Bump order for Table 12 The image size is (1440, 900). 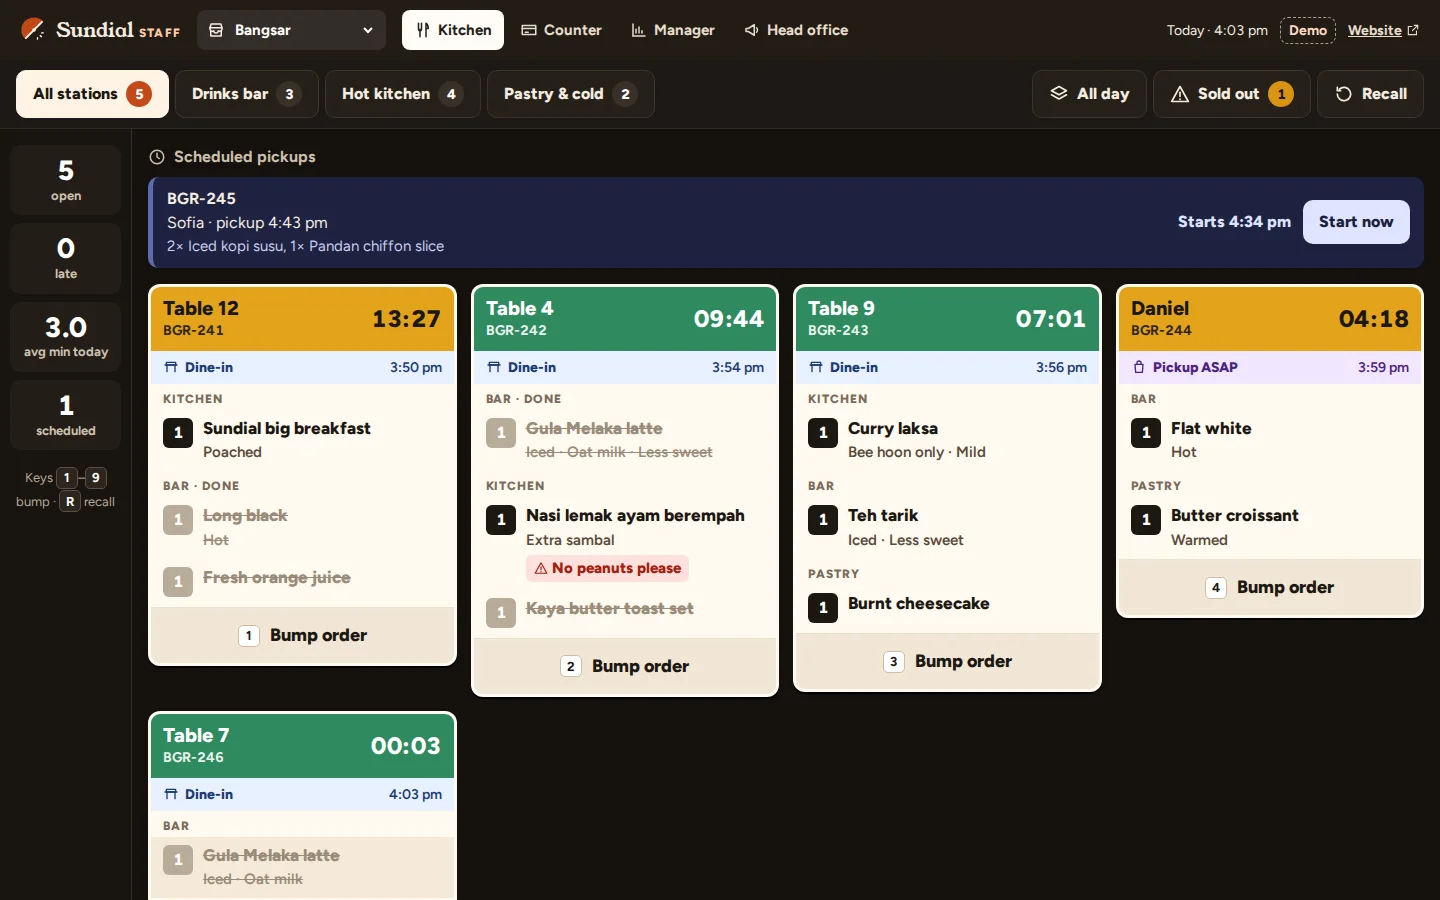pyautogui.click(x=303, y=635)
